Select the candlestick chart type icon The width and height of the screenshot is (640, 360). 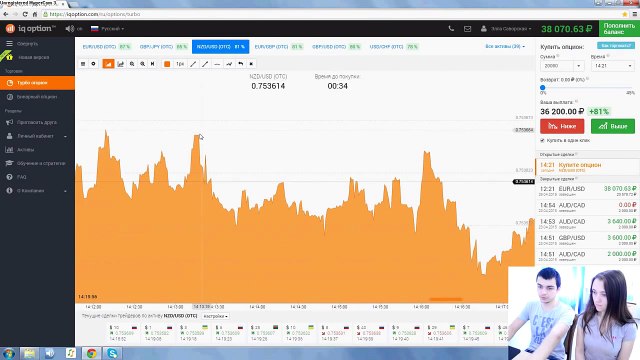point(120,64)
